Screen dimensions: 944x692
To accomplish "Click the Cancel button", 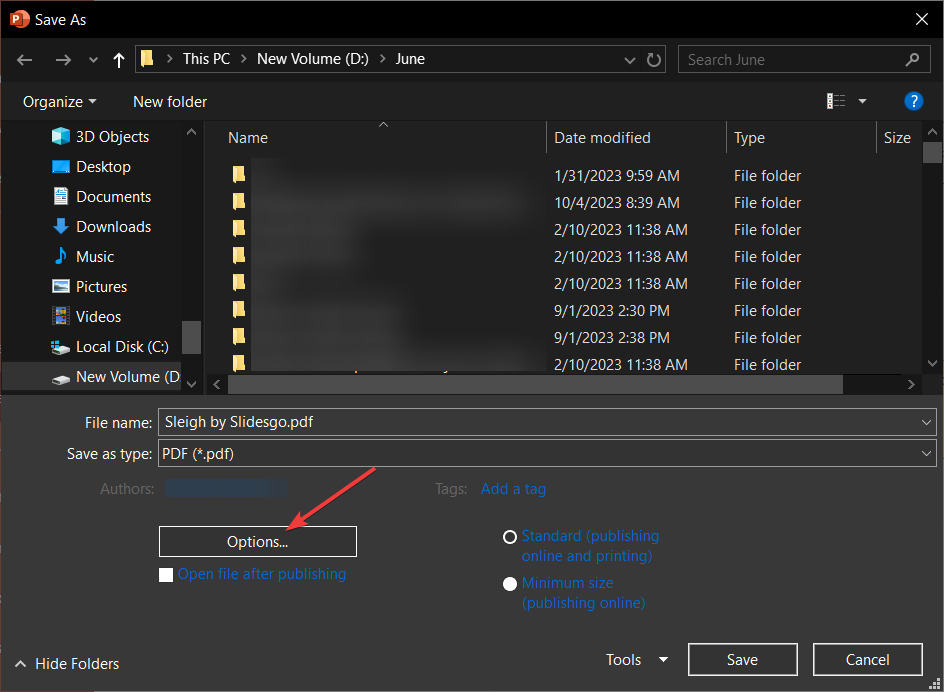I will 867,660.
